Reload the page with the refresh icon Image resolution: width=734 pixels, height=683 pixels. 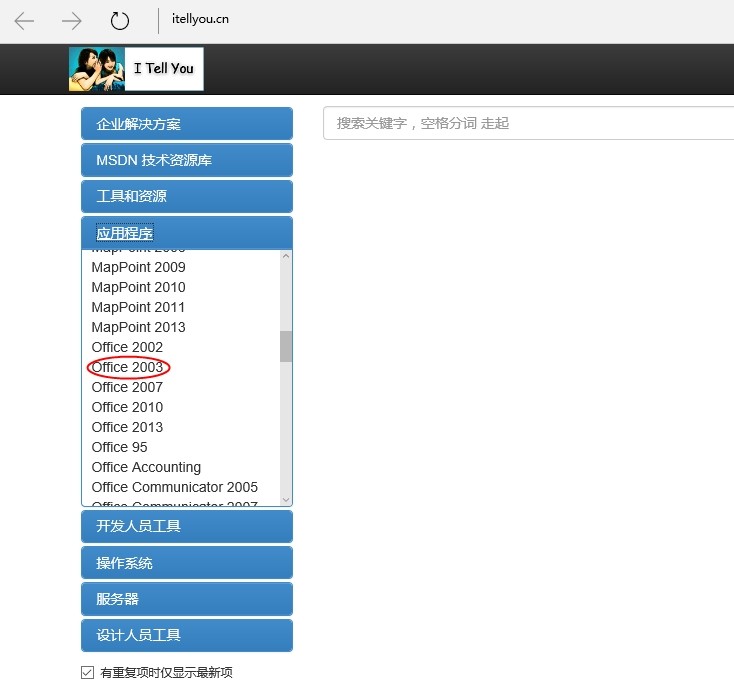[x=119, y=21]
